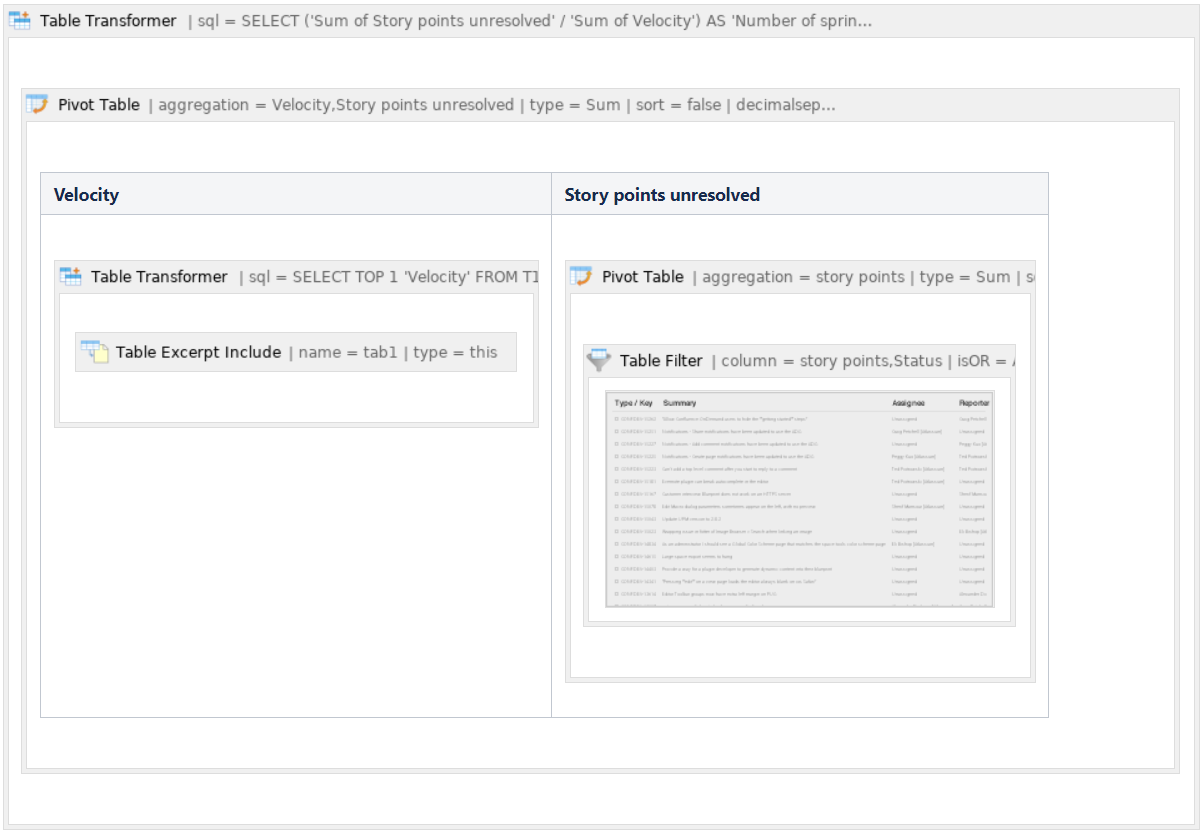Click the outer Table Transformer SQL parameter text
1203x835 pixels.
530,21
